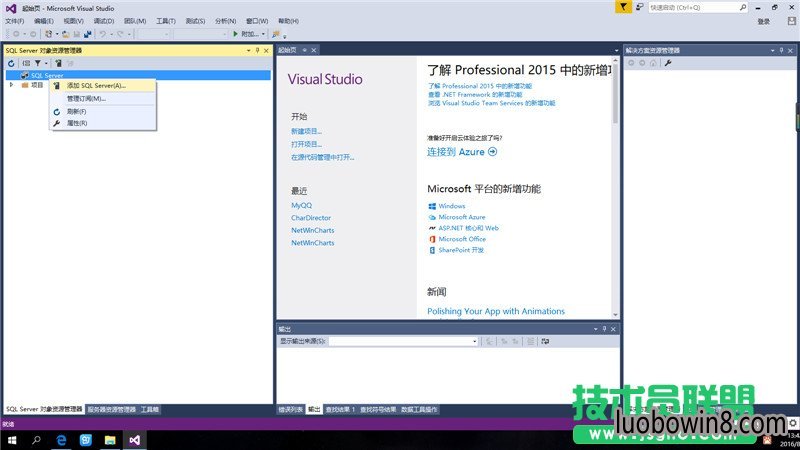The image size is (800, 450).
Task: Click Start Page vertical scrollbar
Action: pos(615,188)
